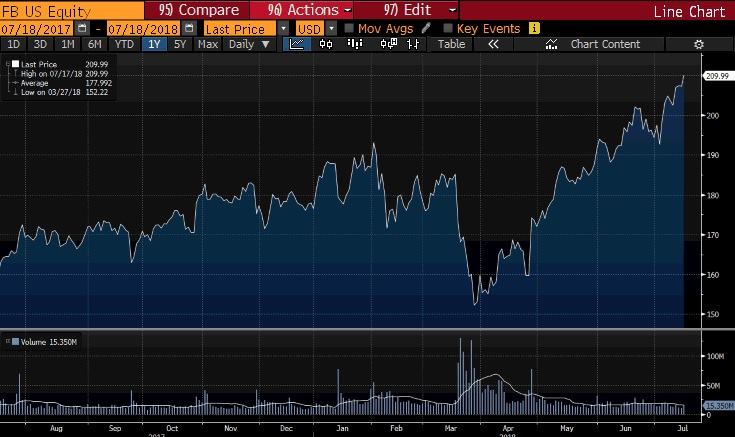Select the OHLC tick chart icon
The height and width of the screenshot is (437, 735).
click(413, 44)
